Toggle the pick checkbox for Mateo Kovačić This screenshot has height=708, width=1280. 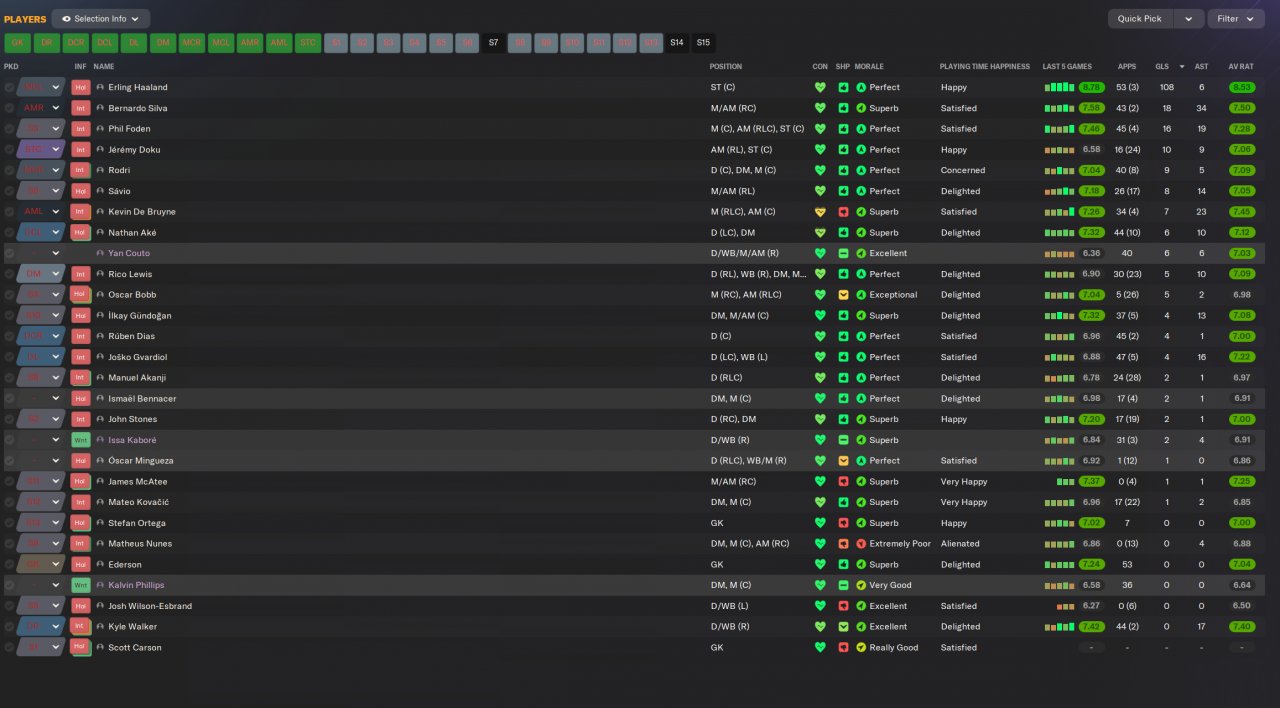point(9,502)
